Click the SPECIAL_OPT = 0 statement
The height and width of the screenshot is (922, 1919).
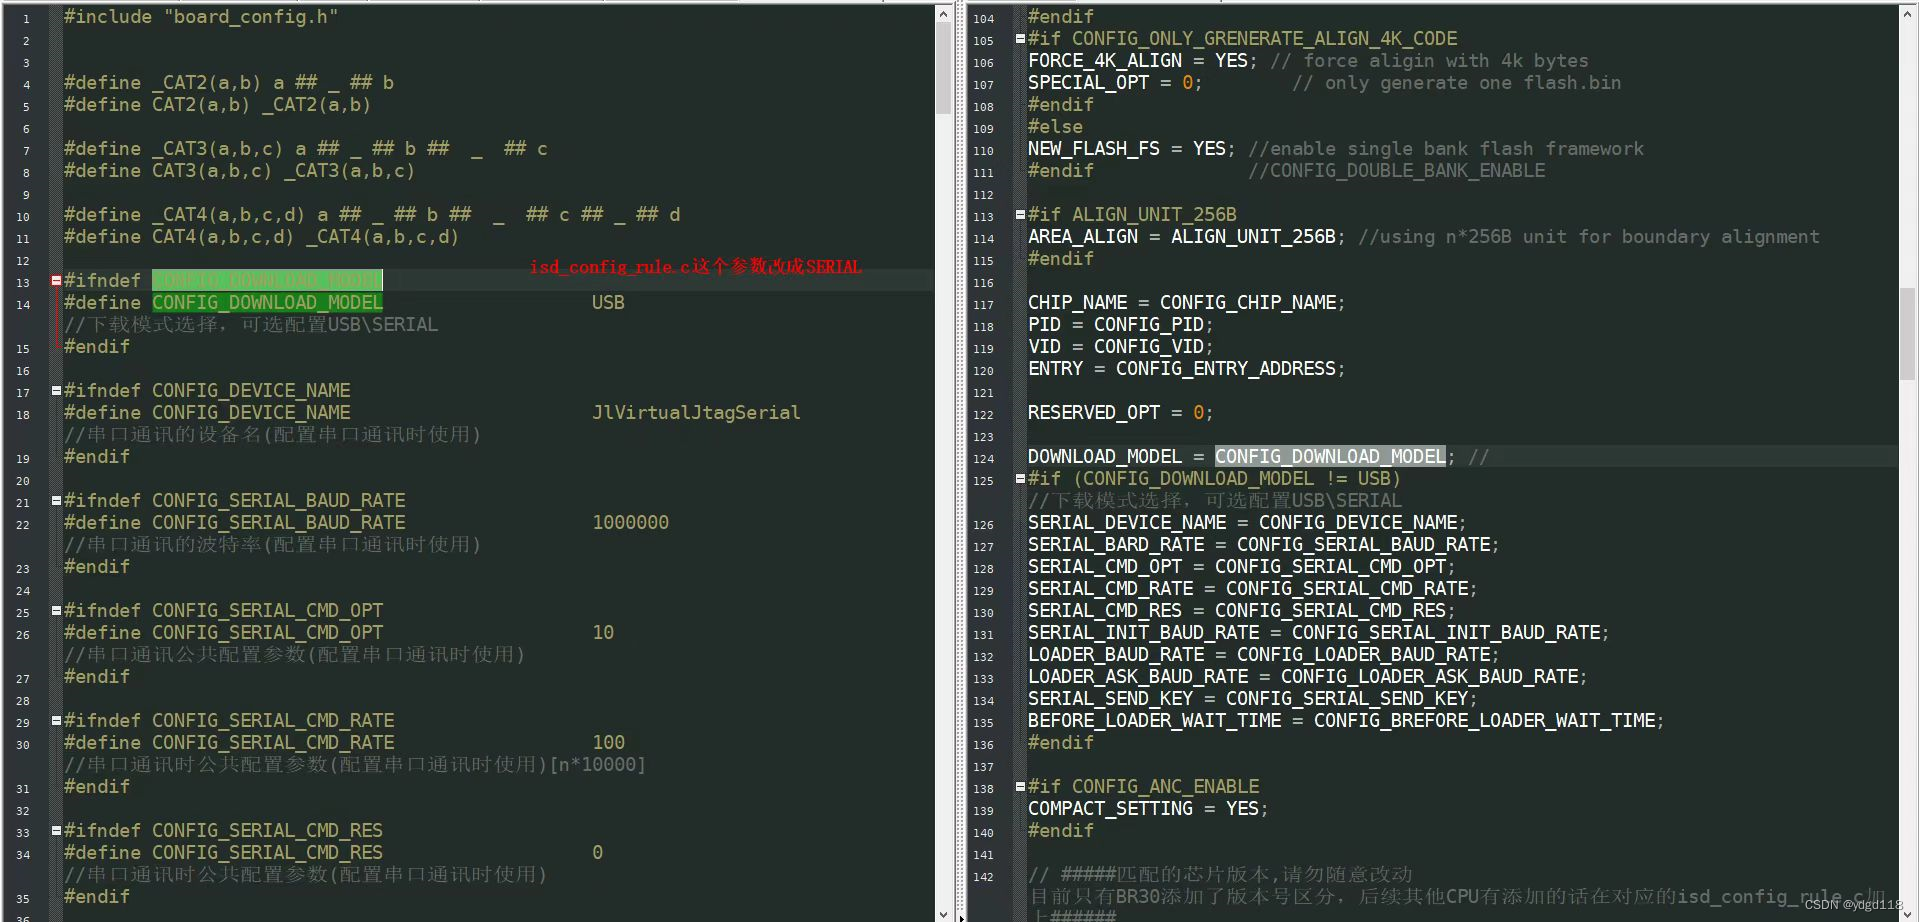(x=1115, y=83)
